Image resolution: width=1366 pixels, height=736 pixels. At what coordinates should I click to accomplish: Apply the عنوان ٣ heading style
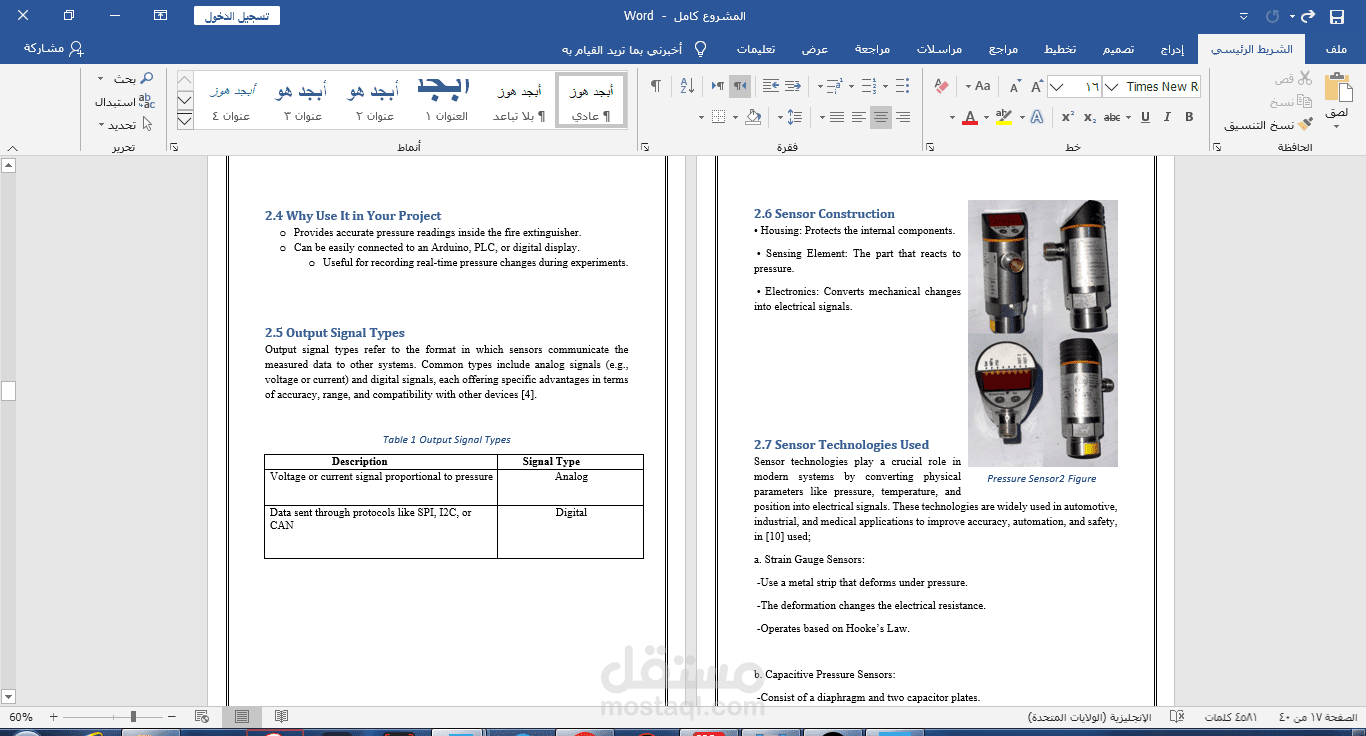click(x=303, y=100)
